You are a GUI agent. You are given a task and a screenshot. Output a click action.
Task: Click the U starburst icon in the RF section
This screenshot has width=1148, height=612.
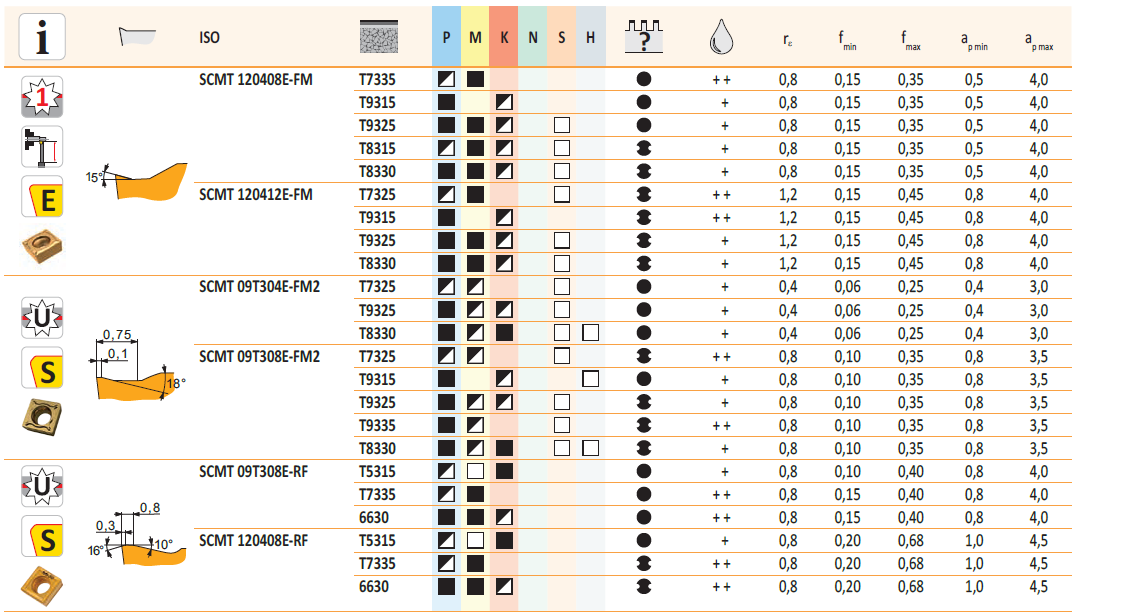pyautogui.click(x=42, y=487)
